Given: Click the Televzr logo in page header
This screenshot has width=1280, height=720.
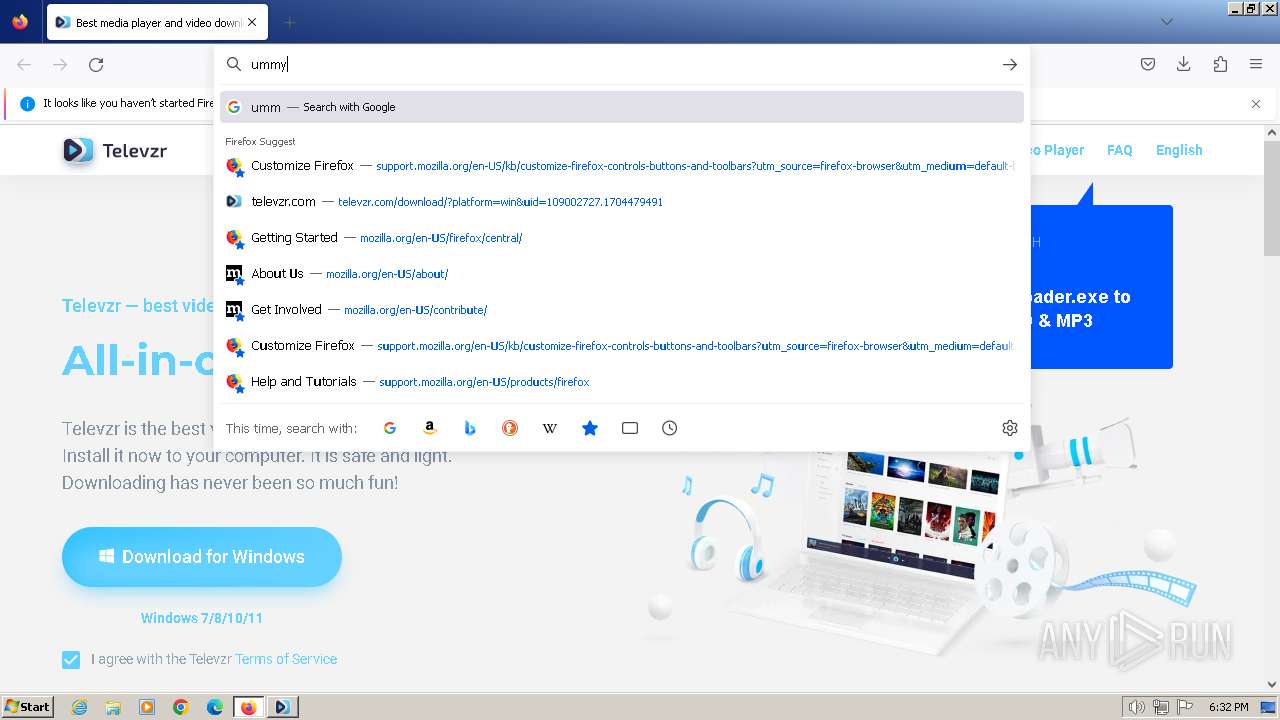Looking at the screenshot, I should point(115,150).
